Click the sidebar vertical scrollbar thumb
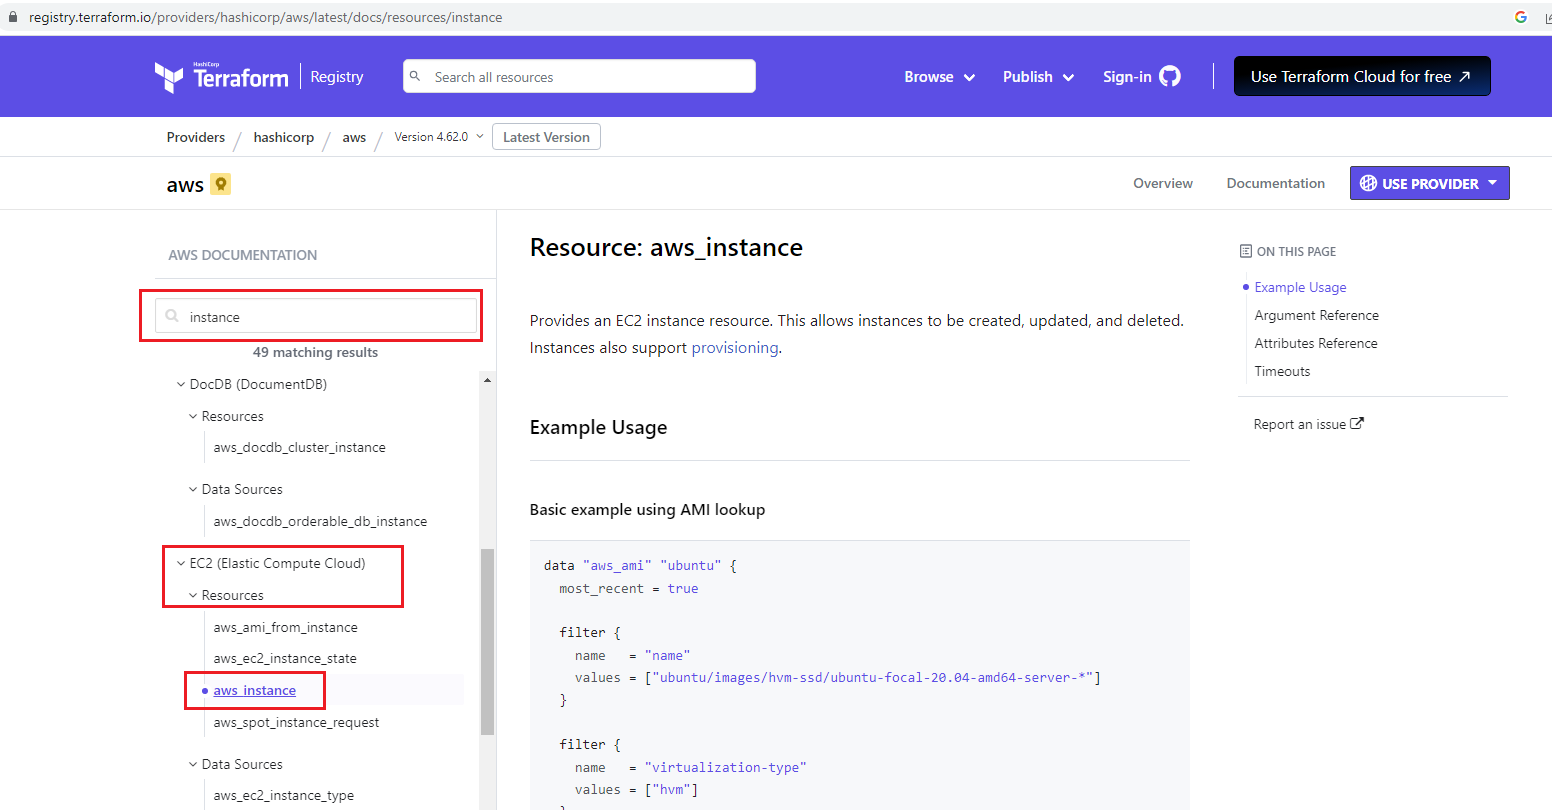 tap(487, 641)
